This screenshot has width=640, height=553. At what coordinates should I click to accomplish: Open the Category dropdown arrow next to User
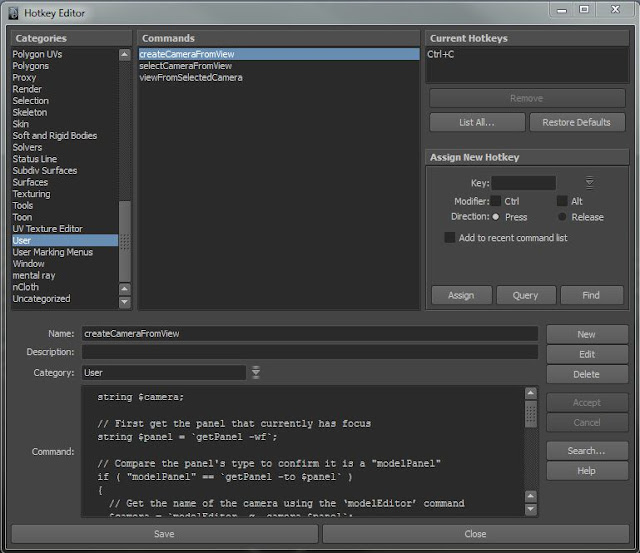pyautogui.click(x=256, y=372)
